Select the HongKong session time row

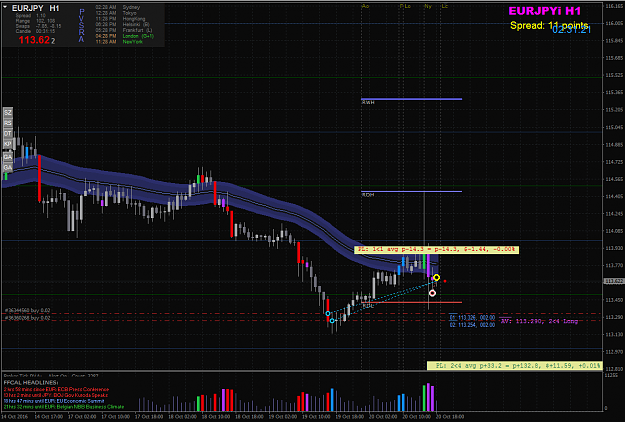point(120,19)
